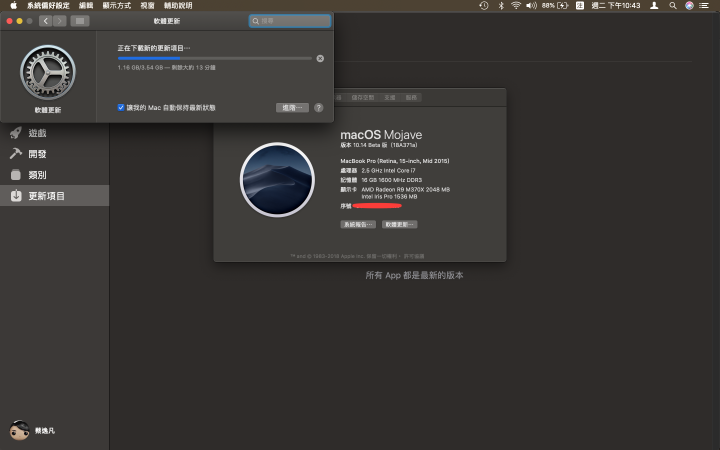
Task: Click the 軟體更新 button in About This Mac
Action: (399, 225)
